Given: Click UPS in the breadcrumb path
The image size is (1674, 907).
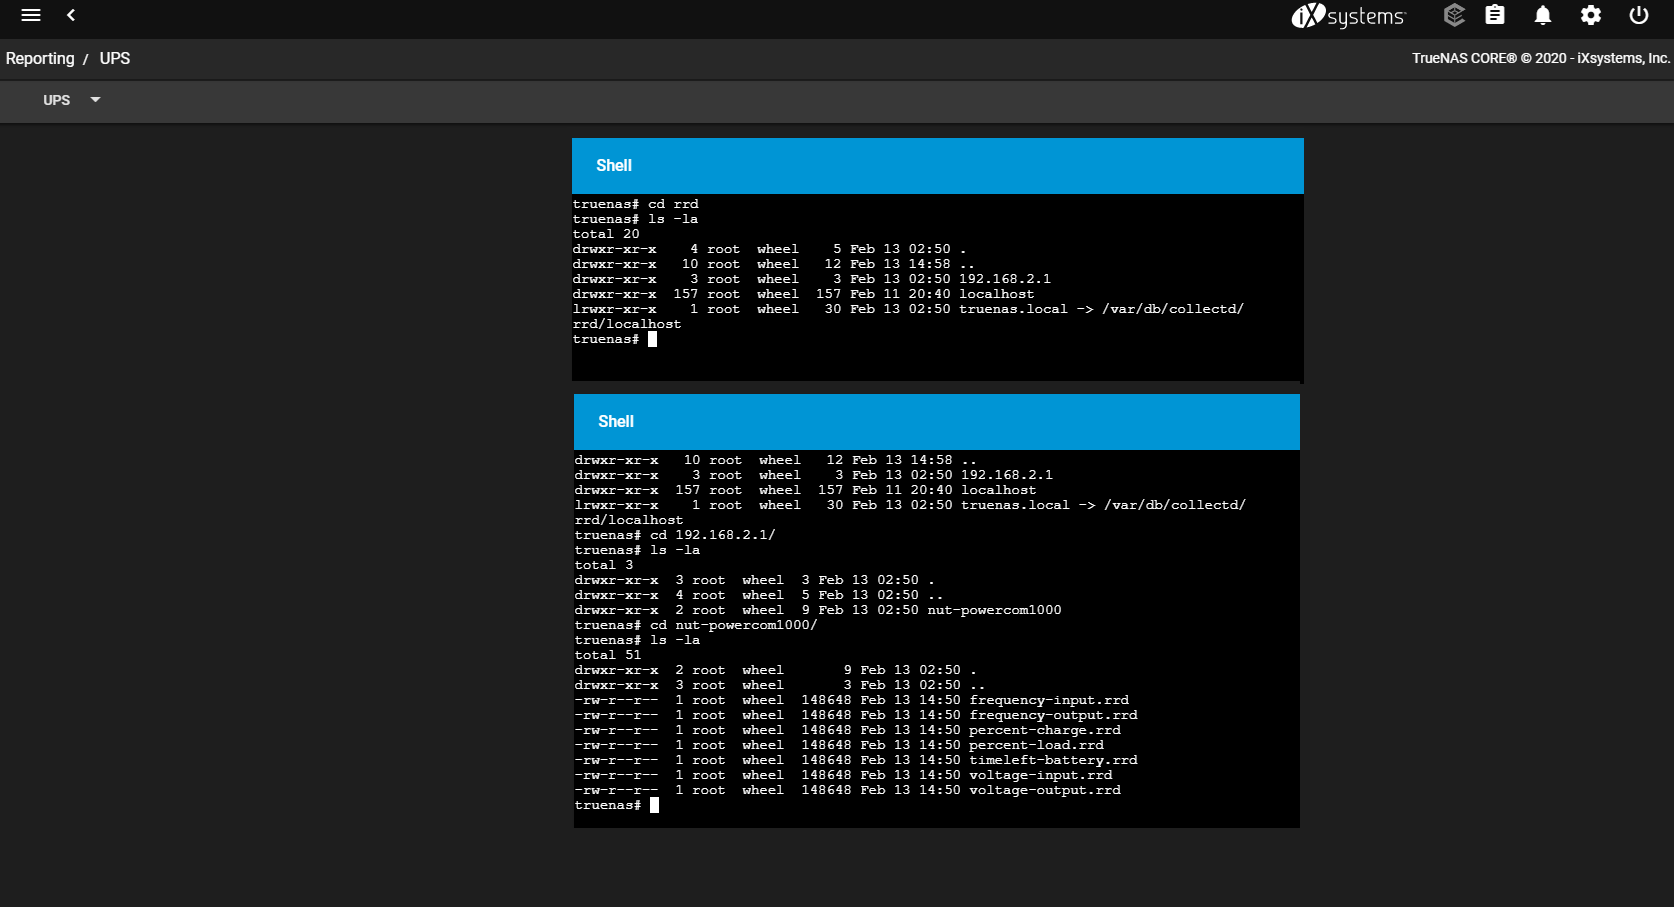Looking at the screenshot, I should pyautogui.click(x=115, y=59).
